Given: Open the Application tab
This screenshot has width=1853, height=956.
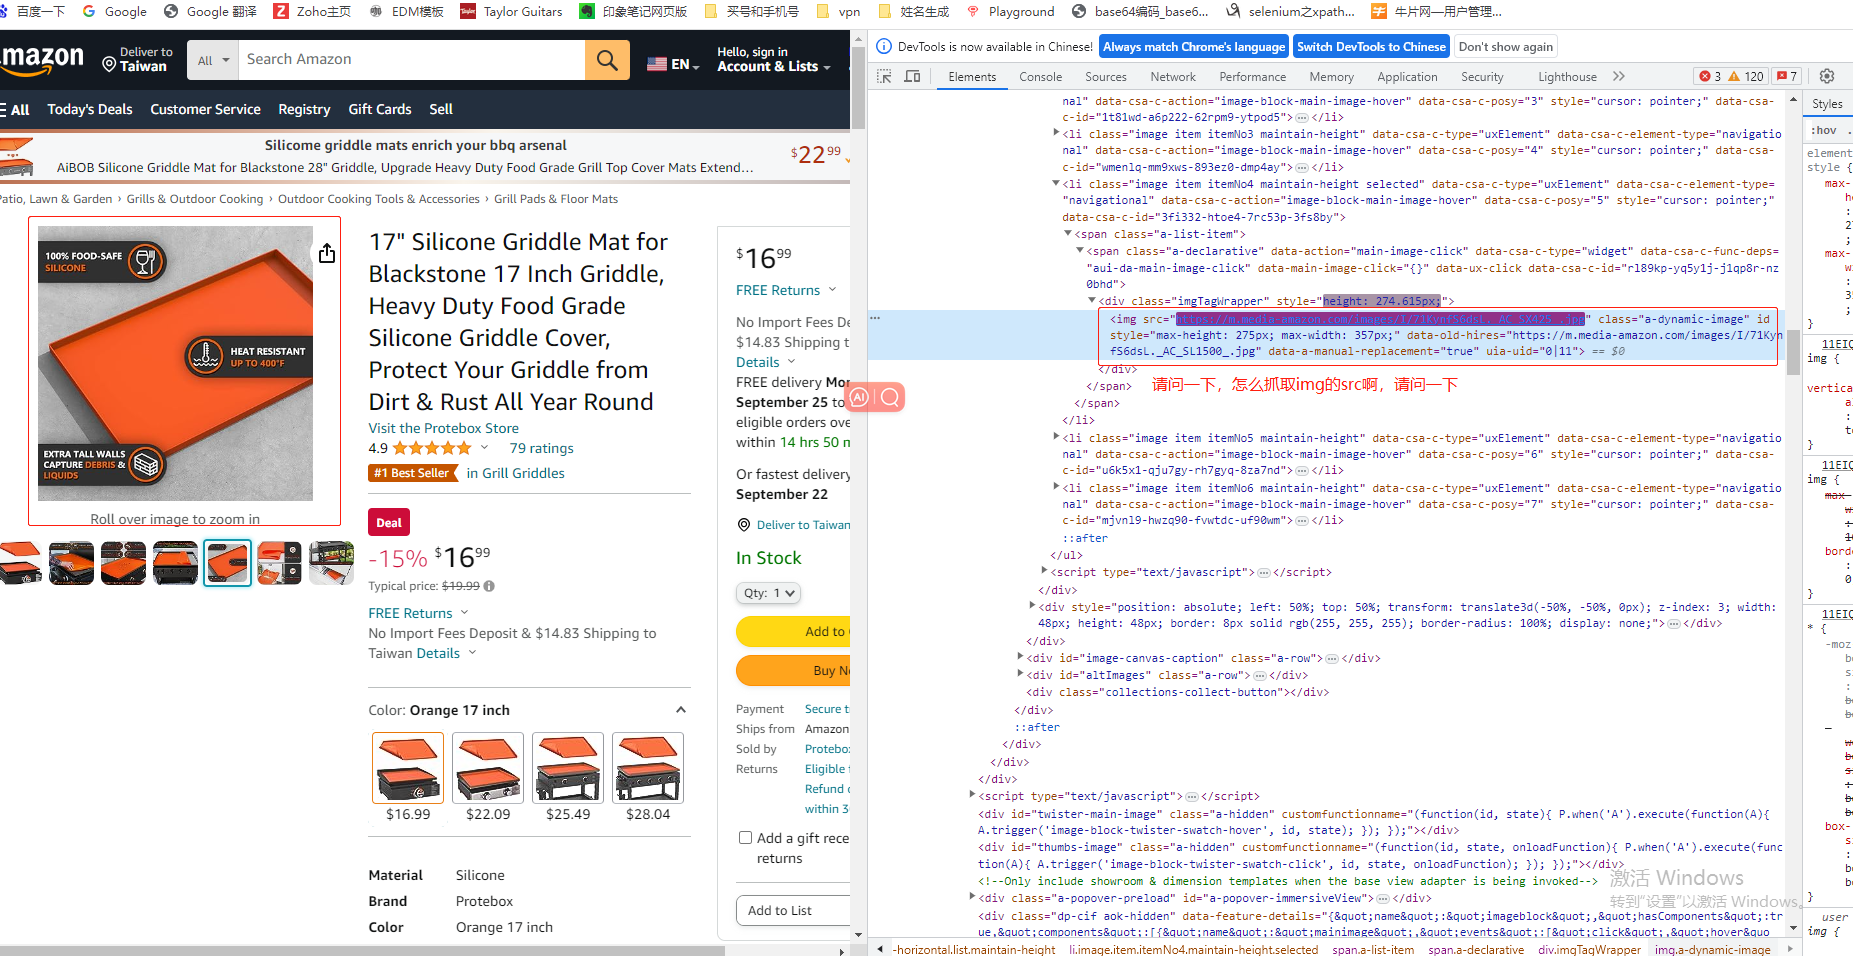Looking at the screenshot, I should (x=1407, y=77).
